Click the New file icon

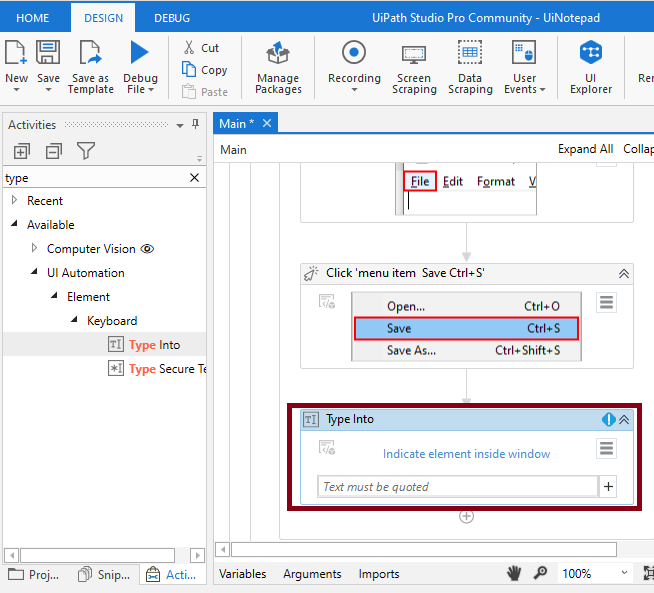click(x=16, y=53)
